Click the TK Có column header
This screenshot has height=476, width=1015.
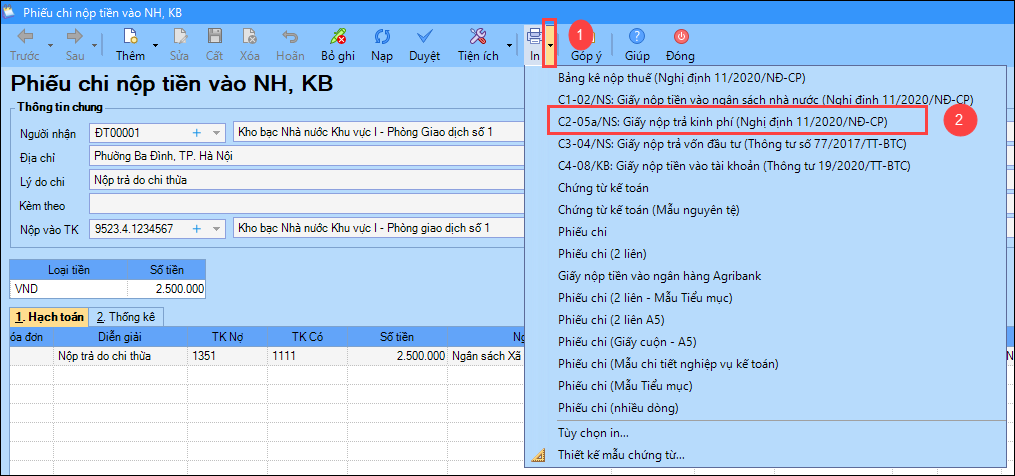click(x=307, y=337)
